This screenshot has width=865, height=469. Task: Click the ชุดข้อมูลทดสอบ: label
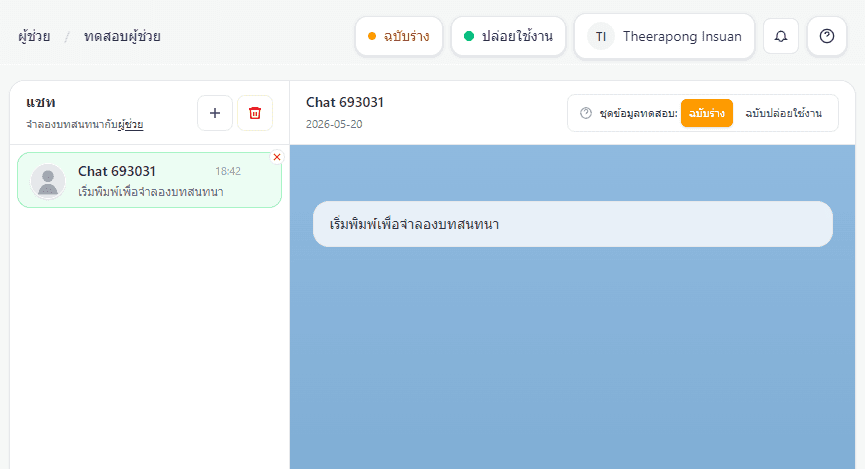(x=639, y=113)
